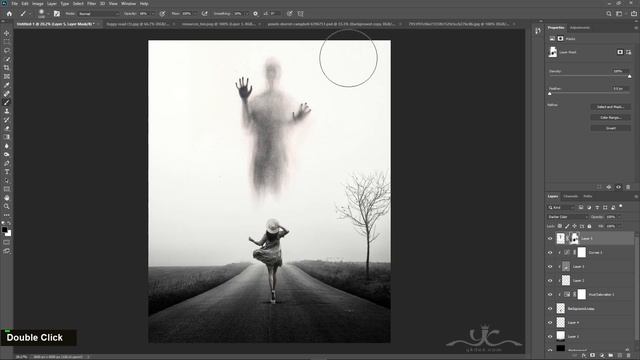This screenshot has width=640, height=360.
Task: Toggle pressure for size button
Action: point(289,13)
